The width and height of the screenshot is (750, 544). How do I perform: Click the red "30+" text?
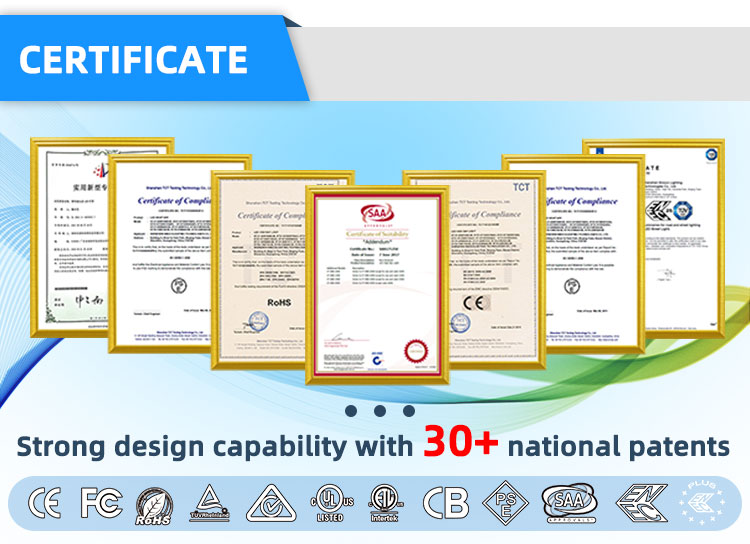461,441
